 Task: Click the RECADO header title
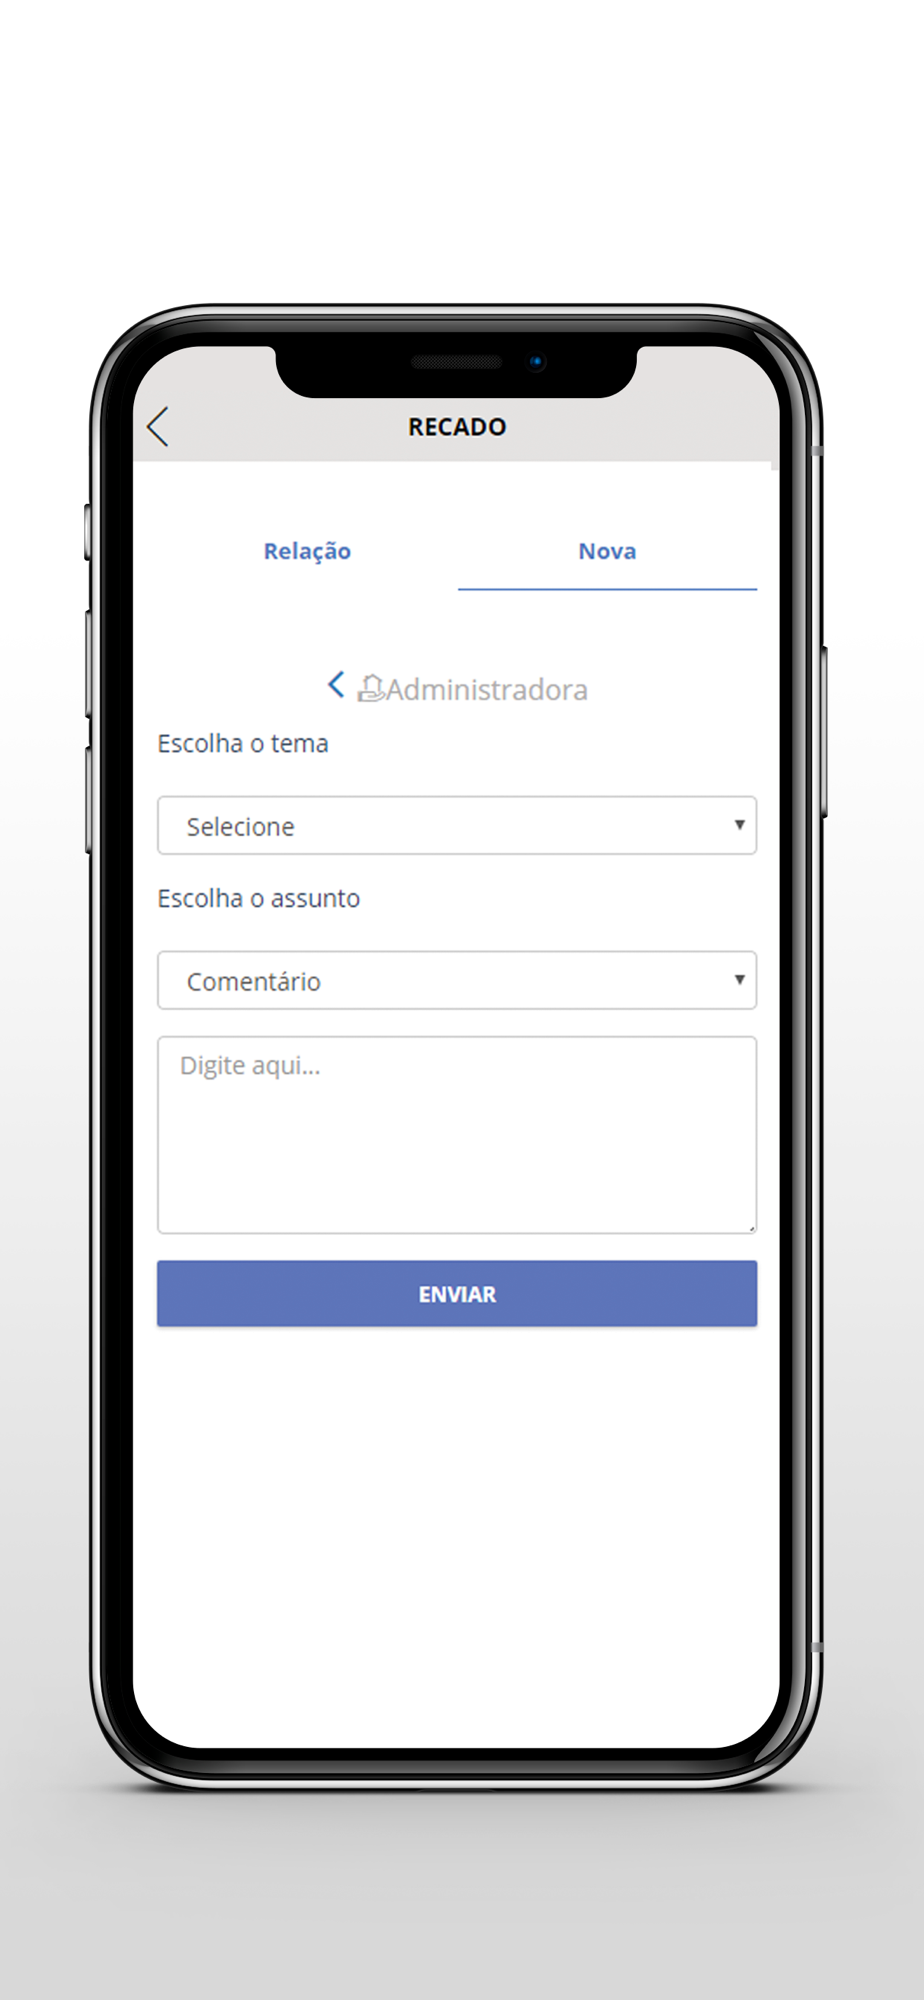457,427
